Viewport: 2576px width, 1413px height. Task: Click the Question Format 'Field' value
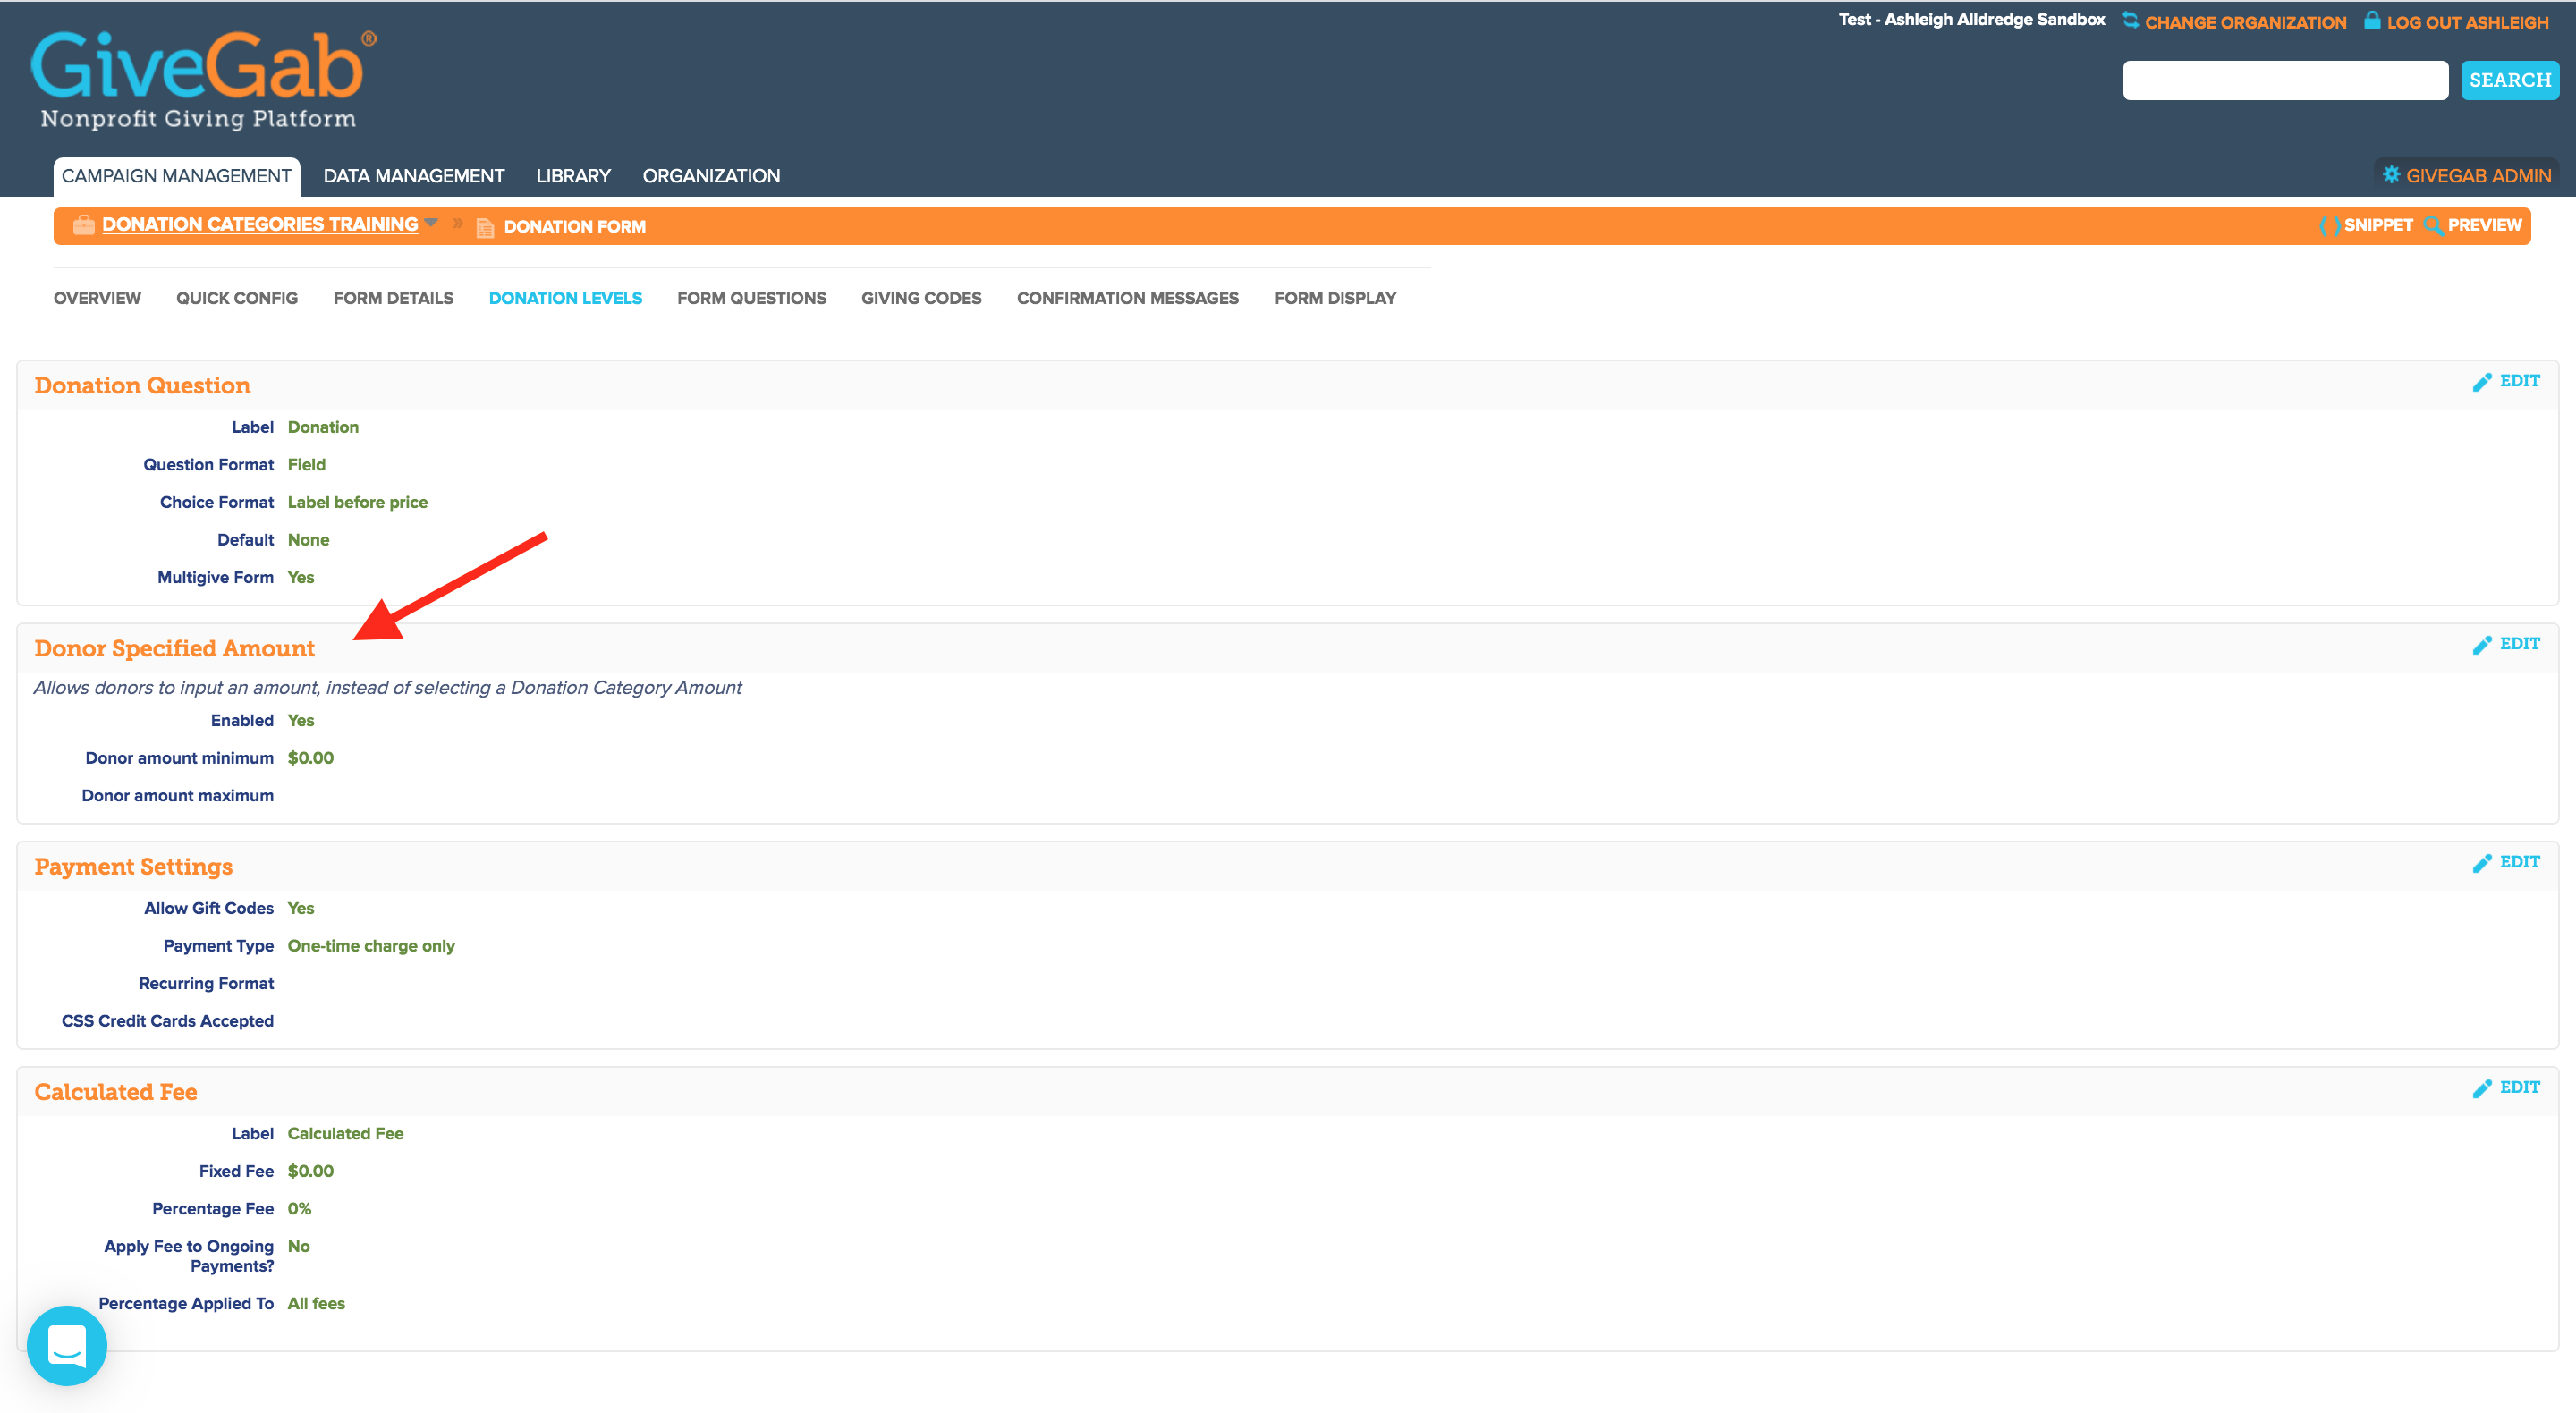coord(306,465)
